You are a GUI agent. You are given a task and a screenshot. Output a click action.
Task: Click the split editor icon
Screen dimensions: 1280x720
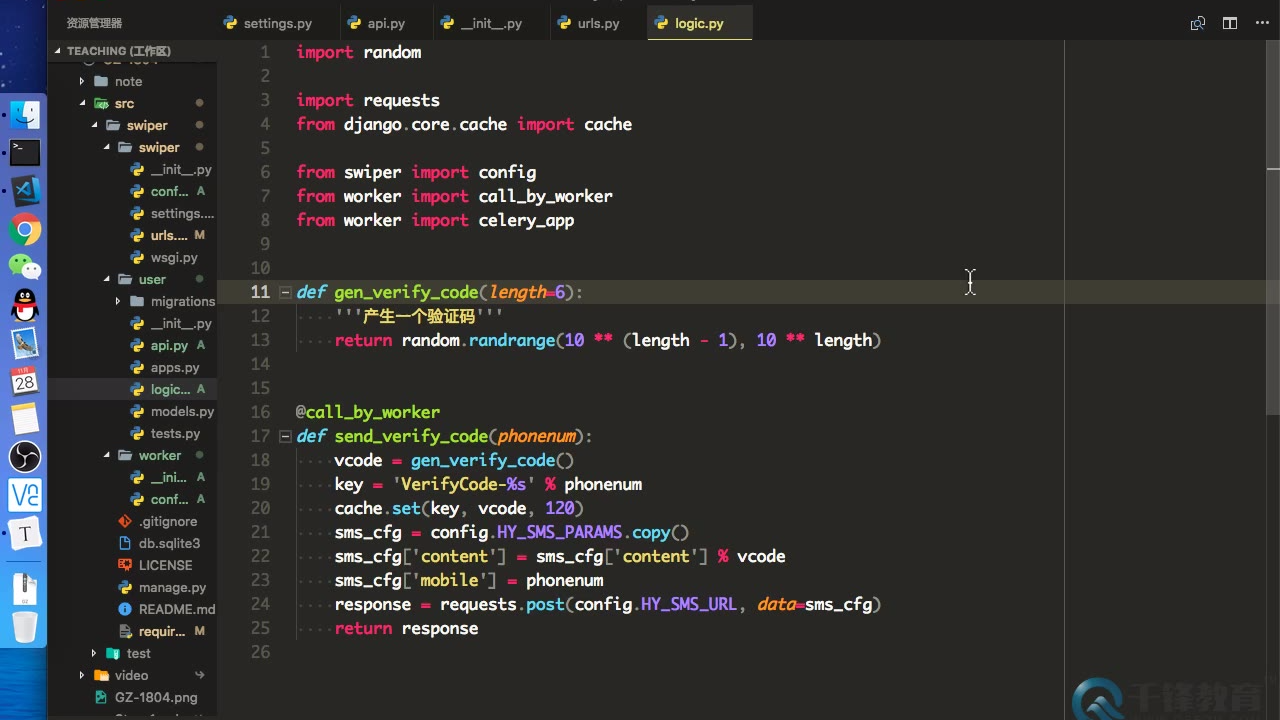[x=1230, y=23]
